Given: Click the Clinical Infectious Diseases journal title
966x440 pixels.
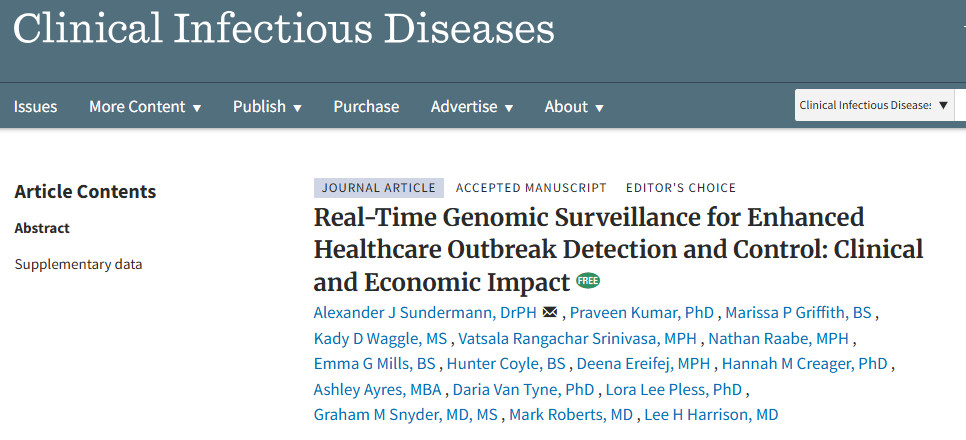Looking at the screenshot, I should (283, 28).
